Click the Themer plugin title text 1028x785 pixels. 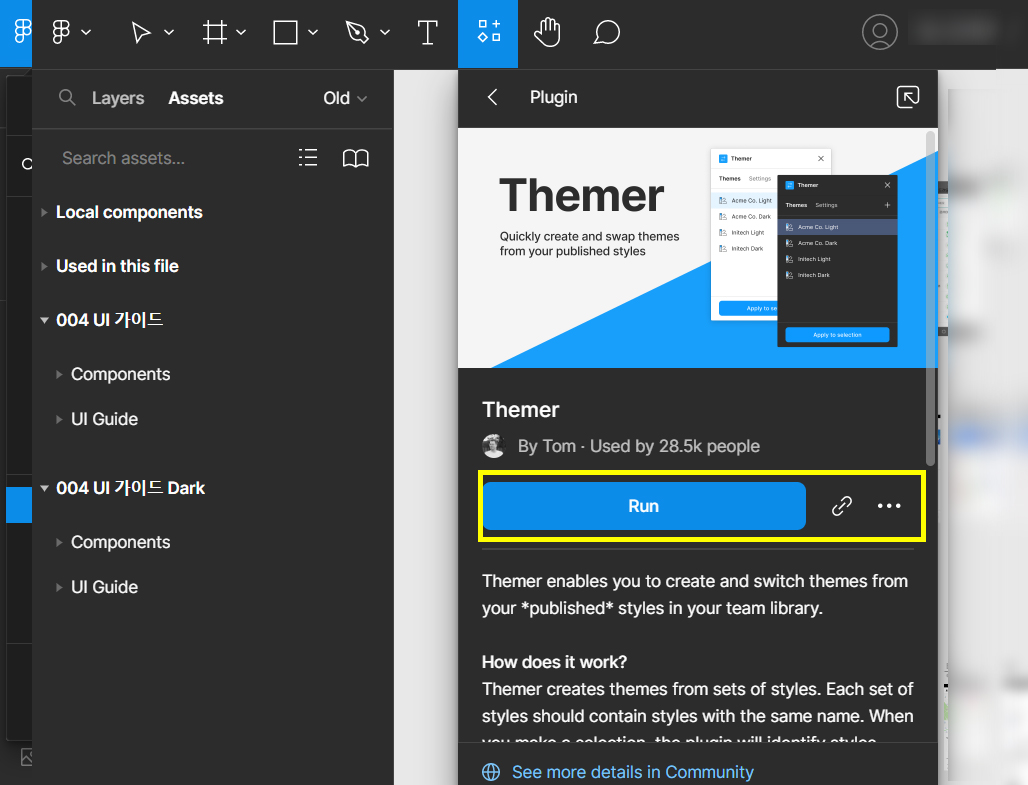[521, 410]
